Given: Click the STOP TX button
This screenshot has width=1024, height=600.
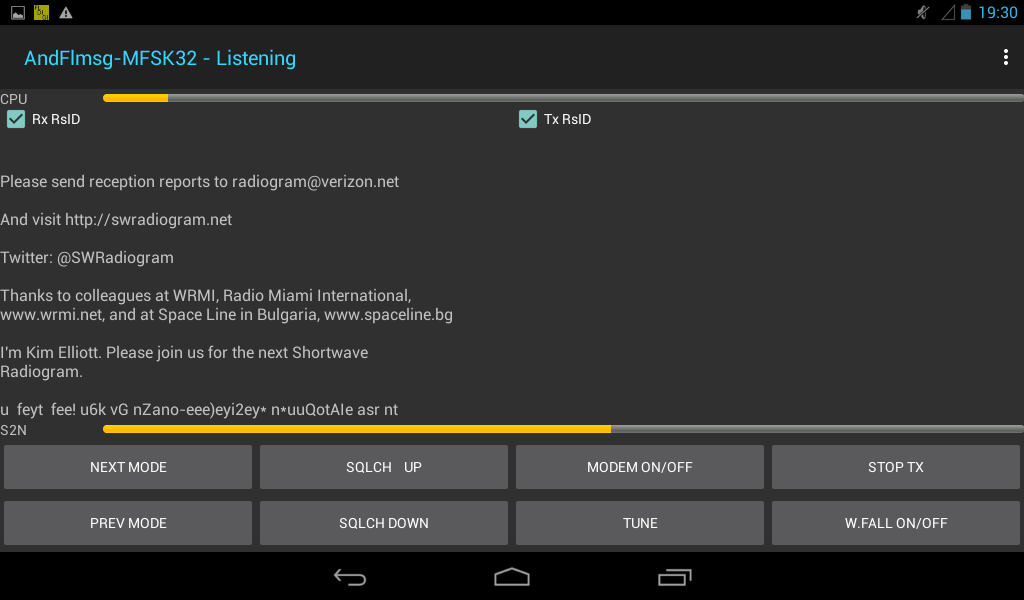Looking at the screenshot, I should (896, 467).
